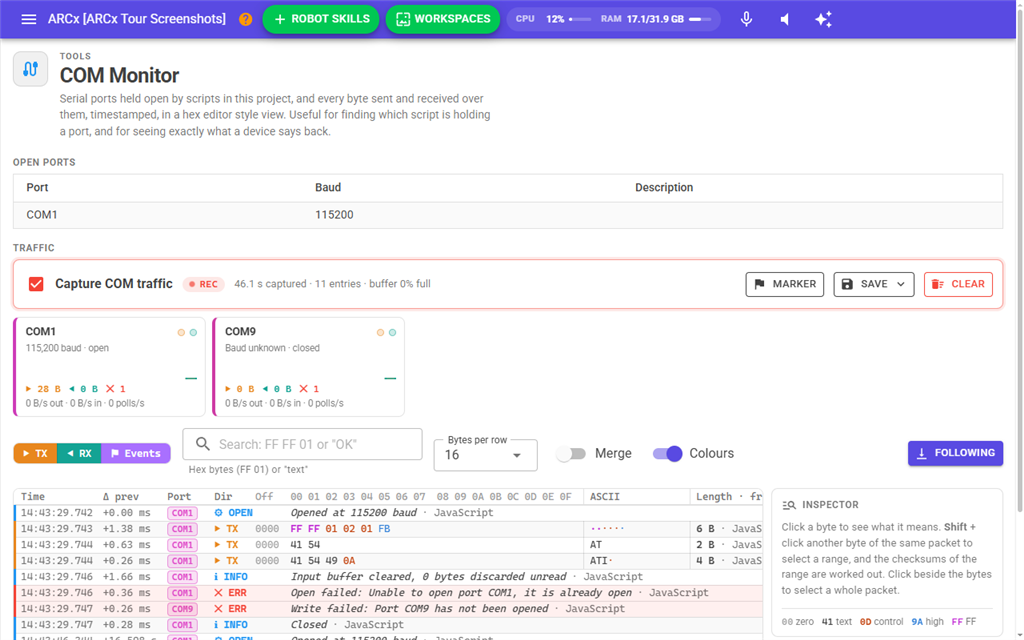
Task: Click the COM Monitor tool icon beside the heading
Action: [x=31, y=69]
